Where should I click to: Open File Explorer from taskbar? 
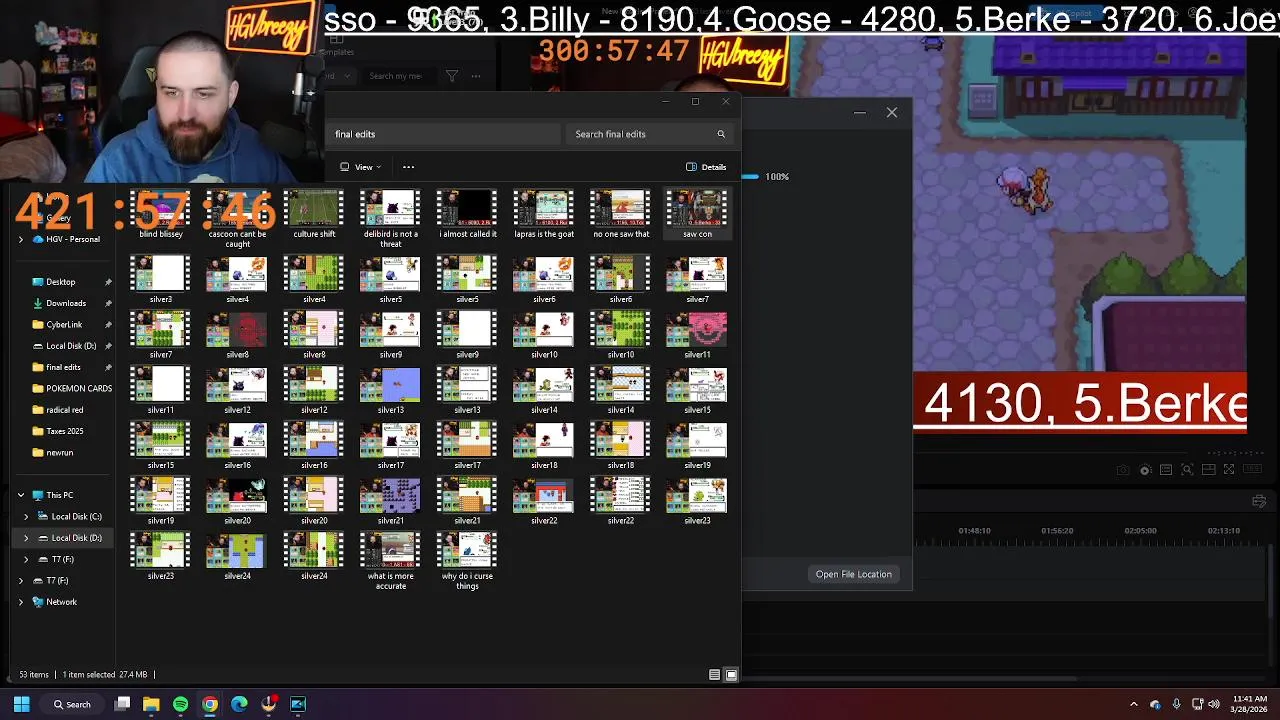(x=151, y=704)
